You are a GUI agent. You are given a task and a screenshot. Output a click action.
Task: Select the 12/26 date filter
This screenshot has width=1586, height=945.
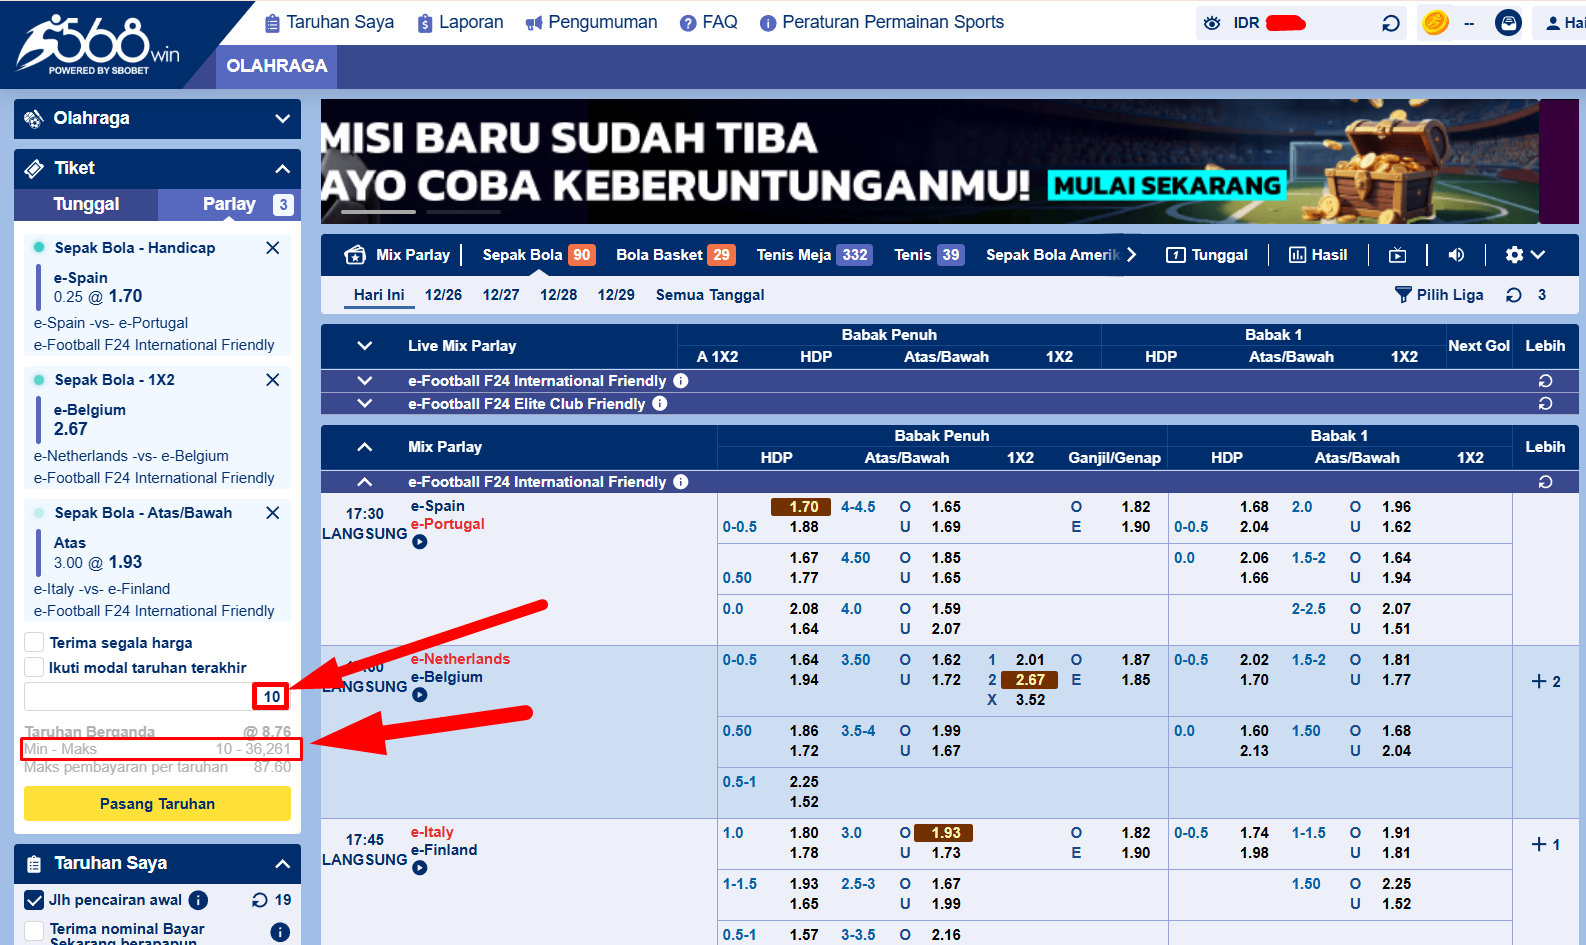[x=443, y=295]
